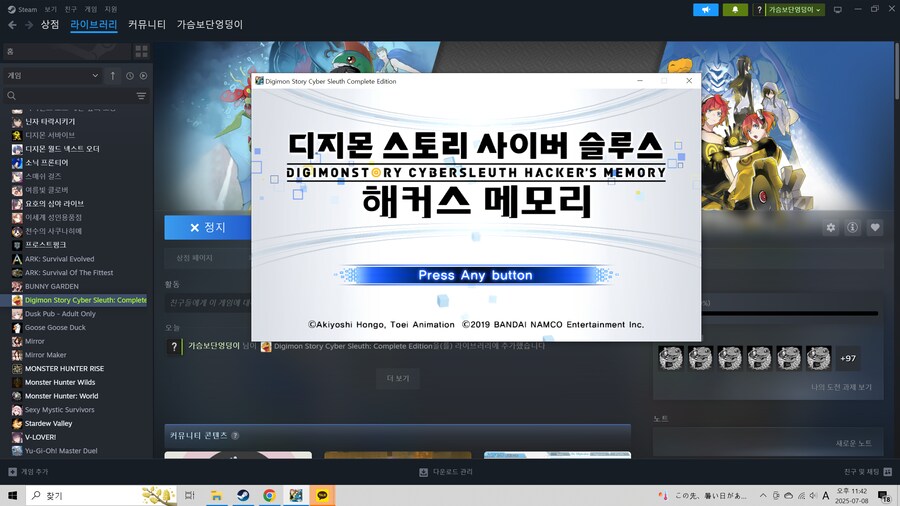Select Yu-Gi-Oh! Master Duel in list
The height and width of the screenshot is (506, 900).
[x=61, y=451]
